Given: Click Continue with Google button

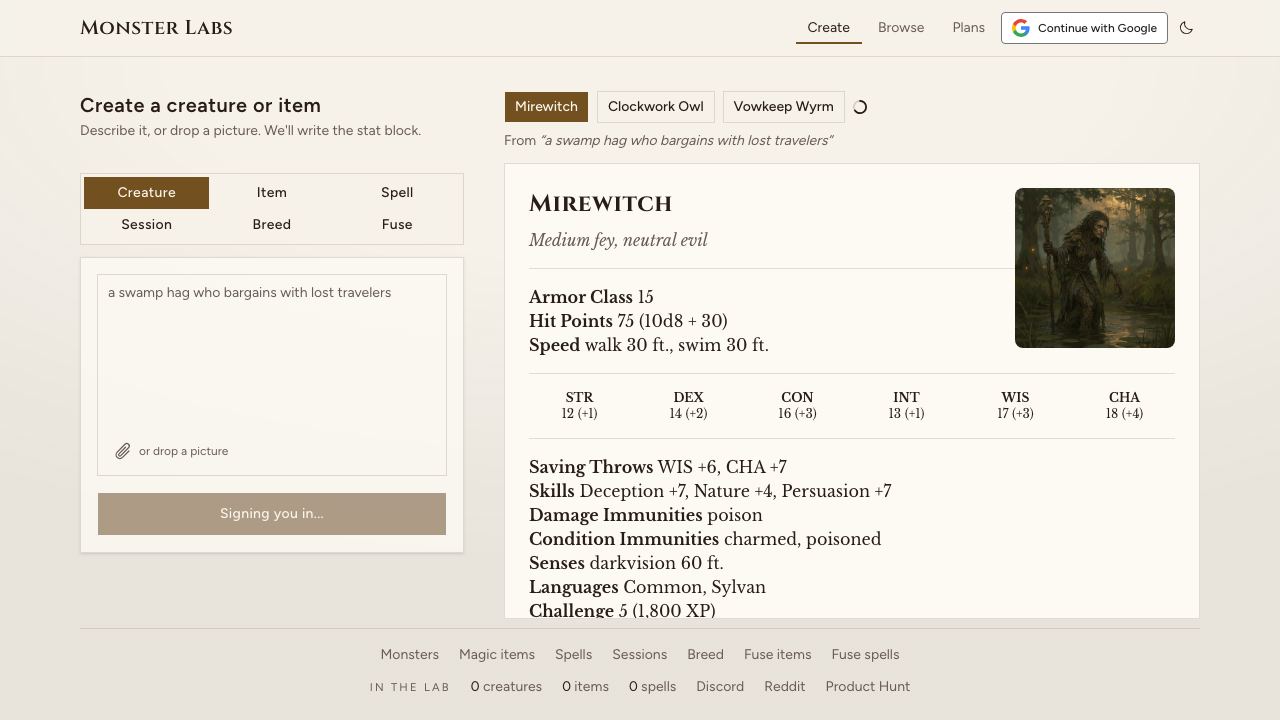Looking at the screenshot, I should click(1084, 28).
